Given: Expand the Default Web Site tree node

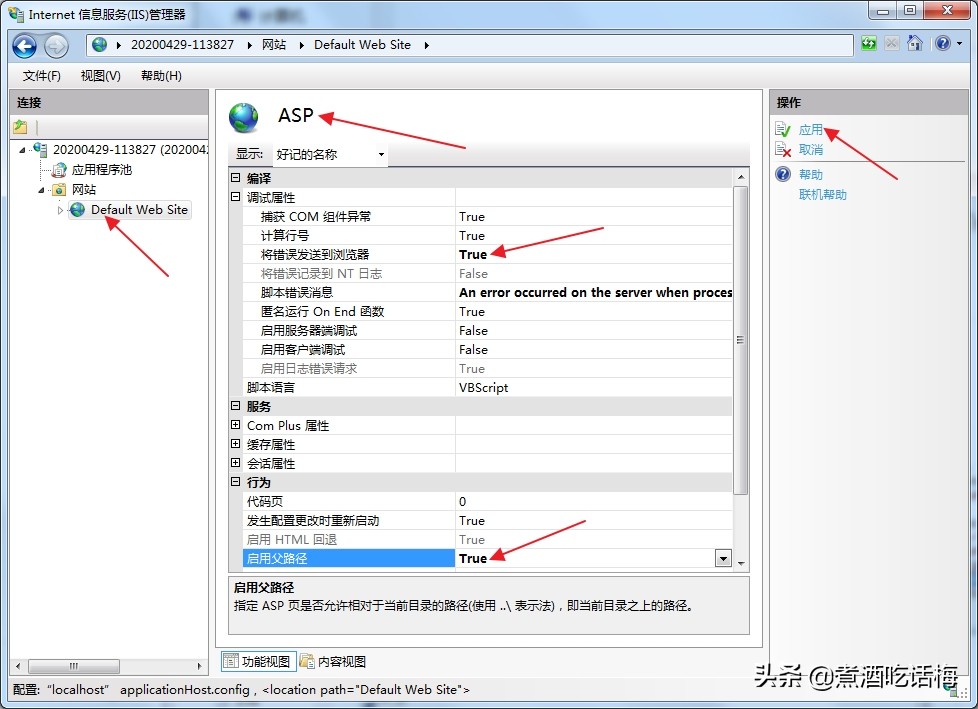Looking at the screenshot, I should [60, 210].
